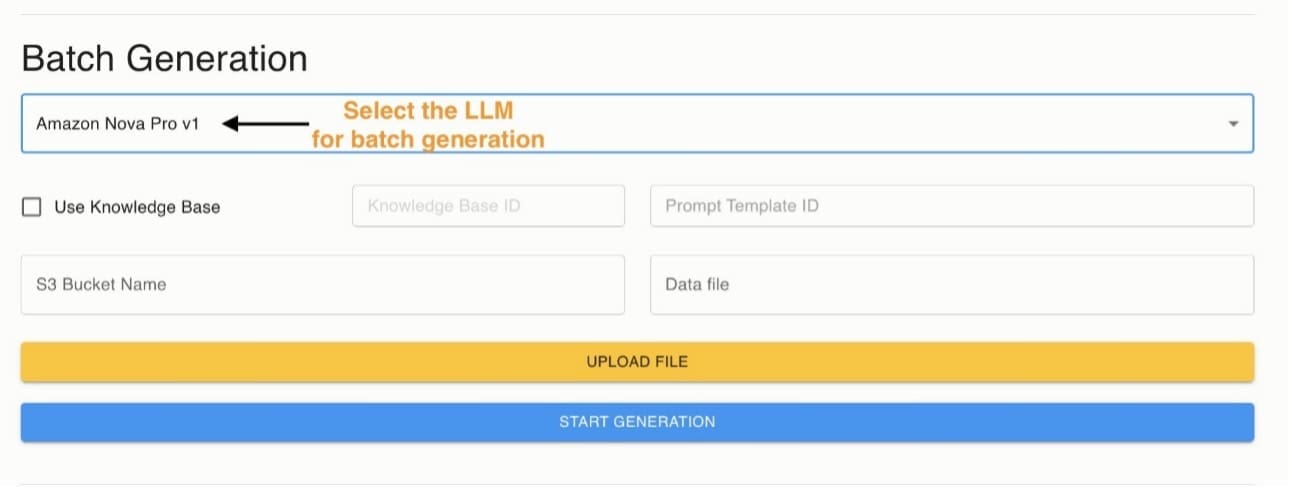Click the orange 'Select the LLM' annotation text

click(x=428, y=110)
